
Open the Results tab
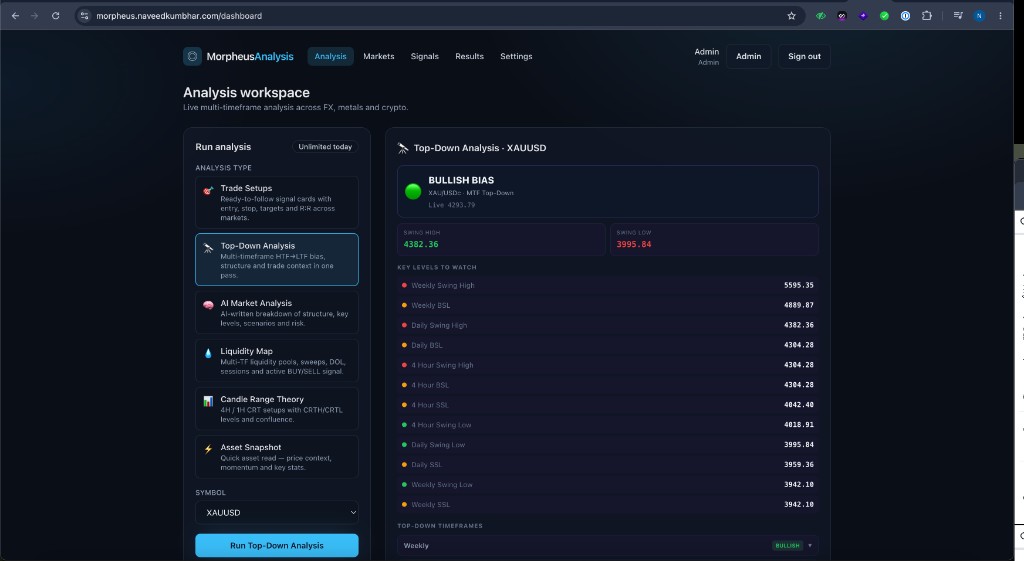click(x=470, y=56)
